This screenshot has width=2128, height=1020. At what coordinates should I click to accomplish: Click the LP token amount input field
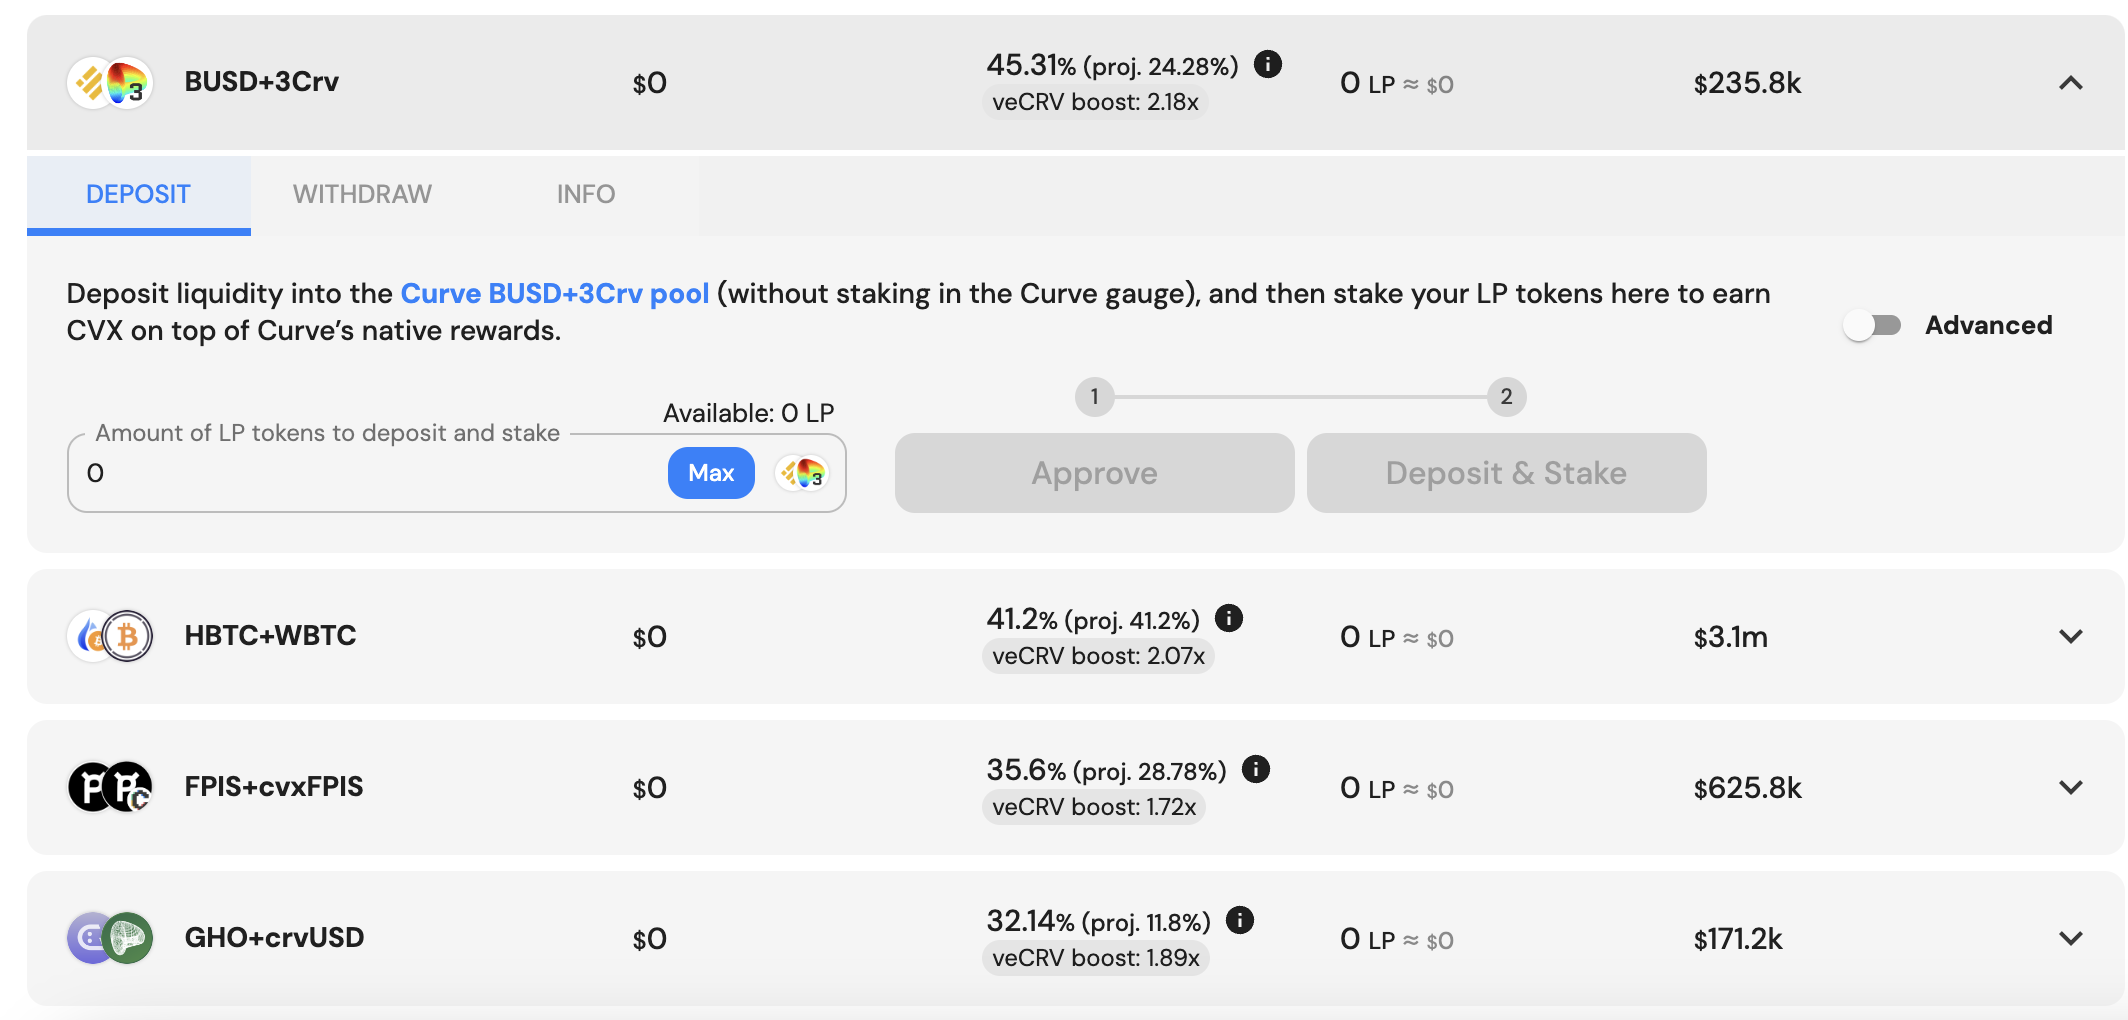[x=370, y=473]
